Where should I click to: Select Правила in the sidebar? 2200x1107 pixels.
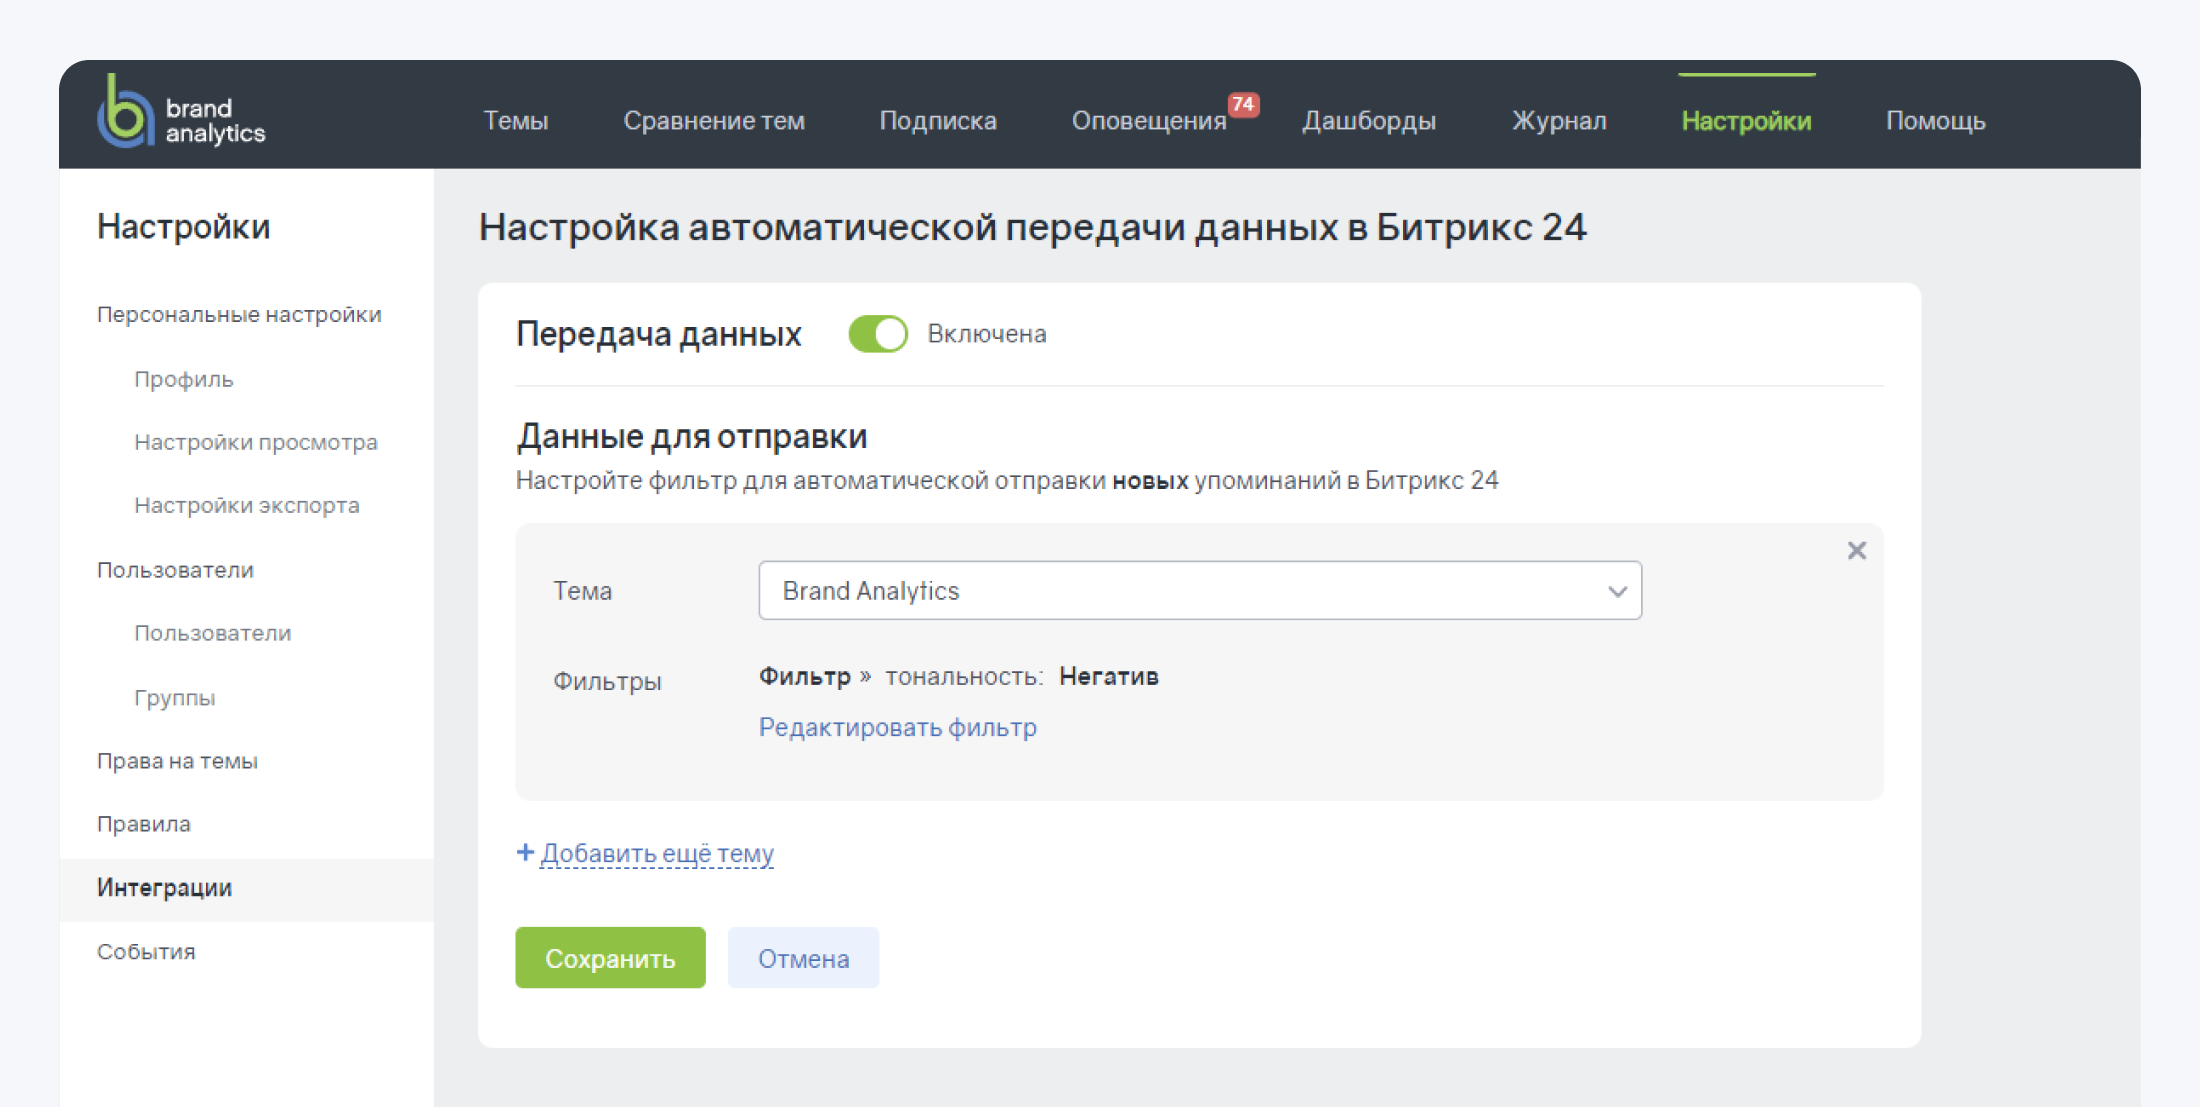pos(144,824)
